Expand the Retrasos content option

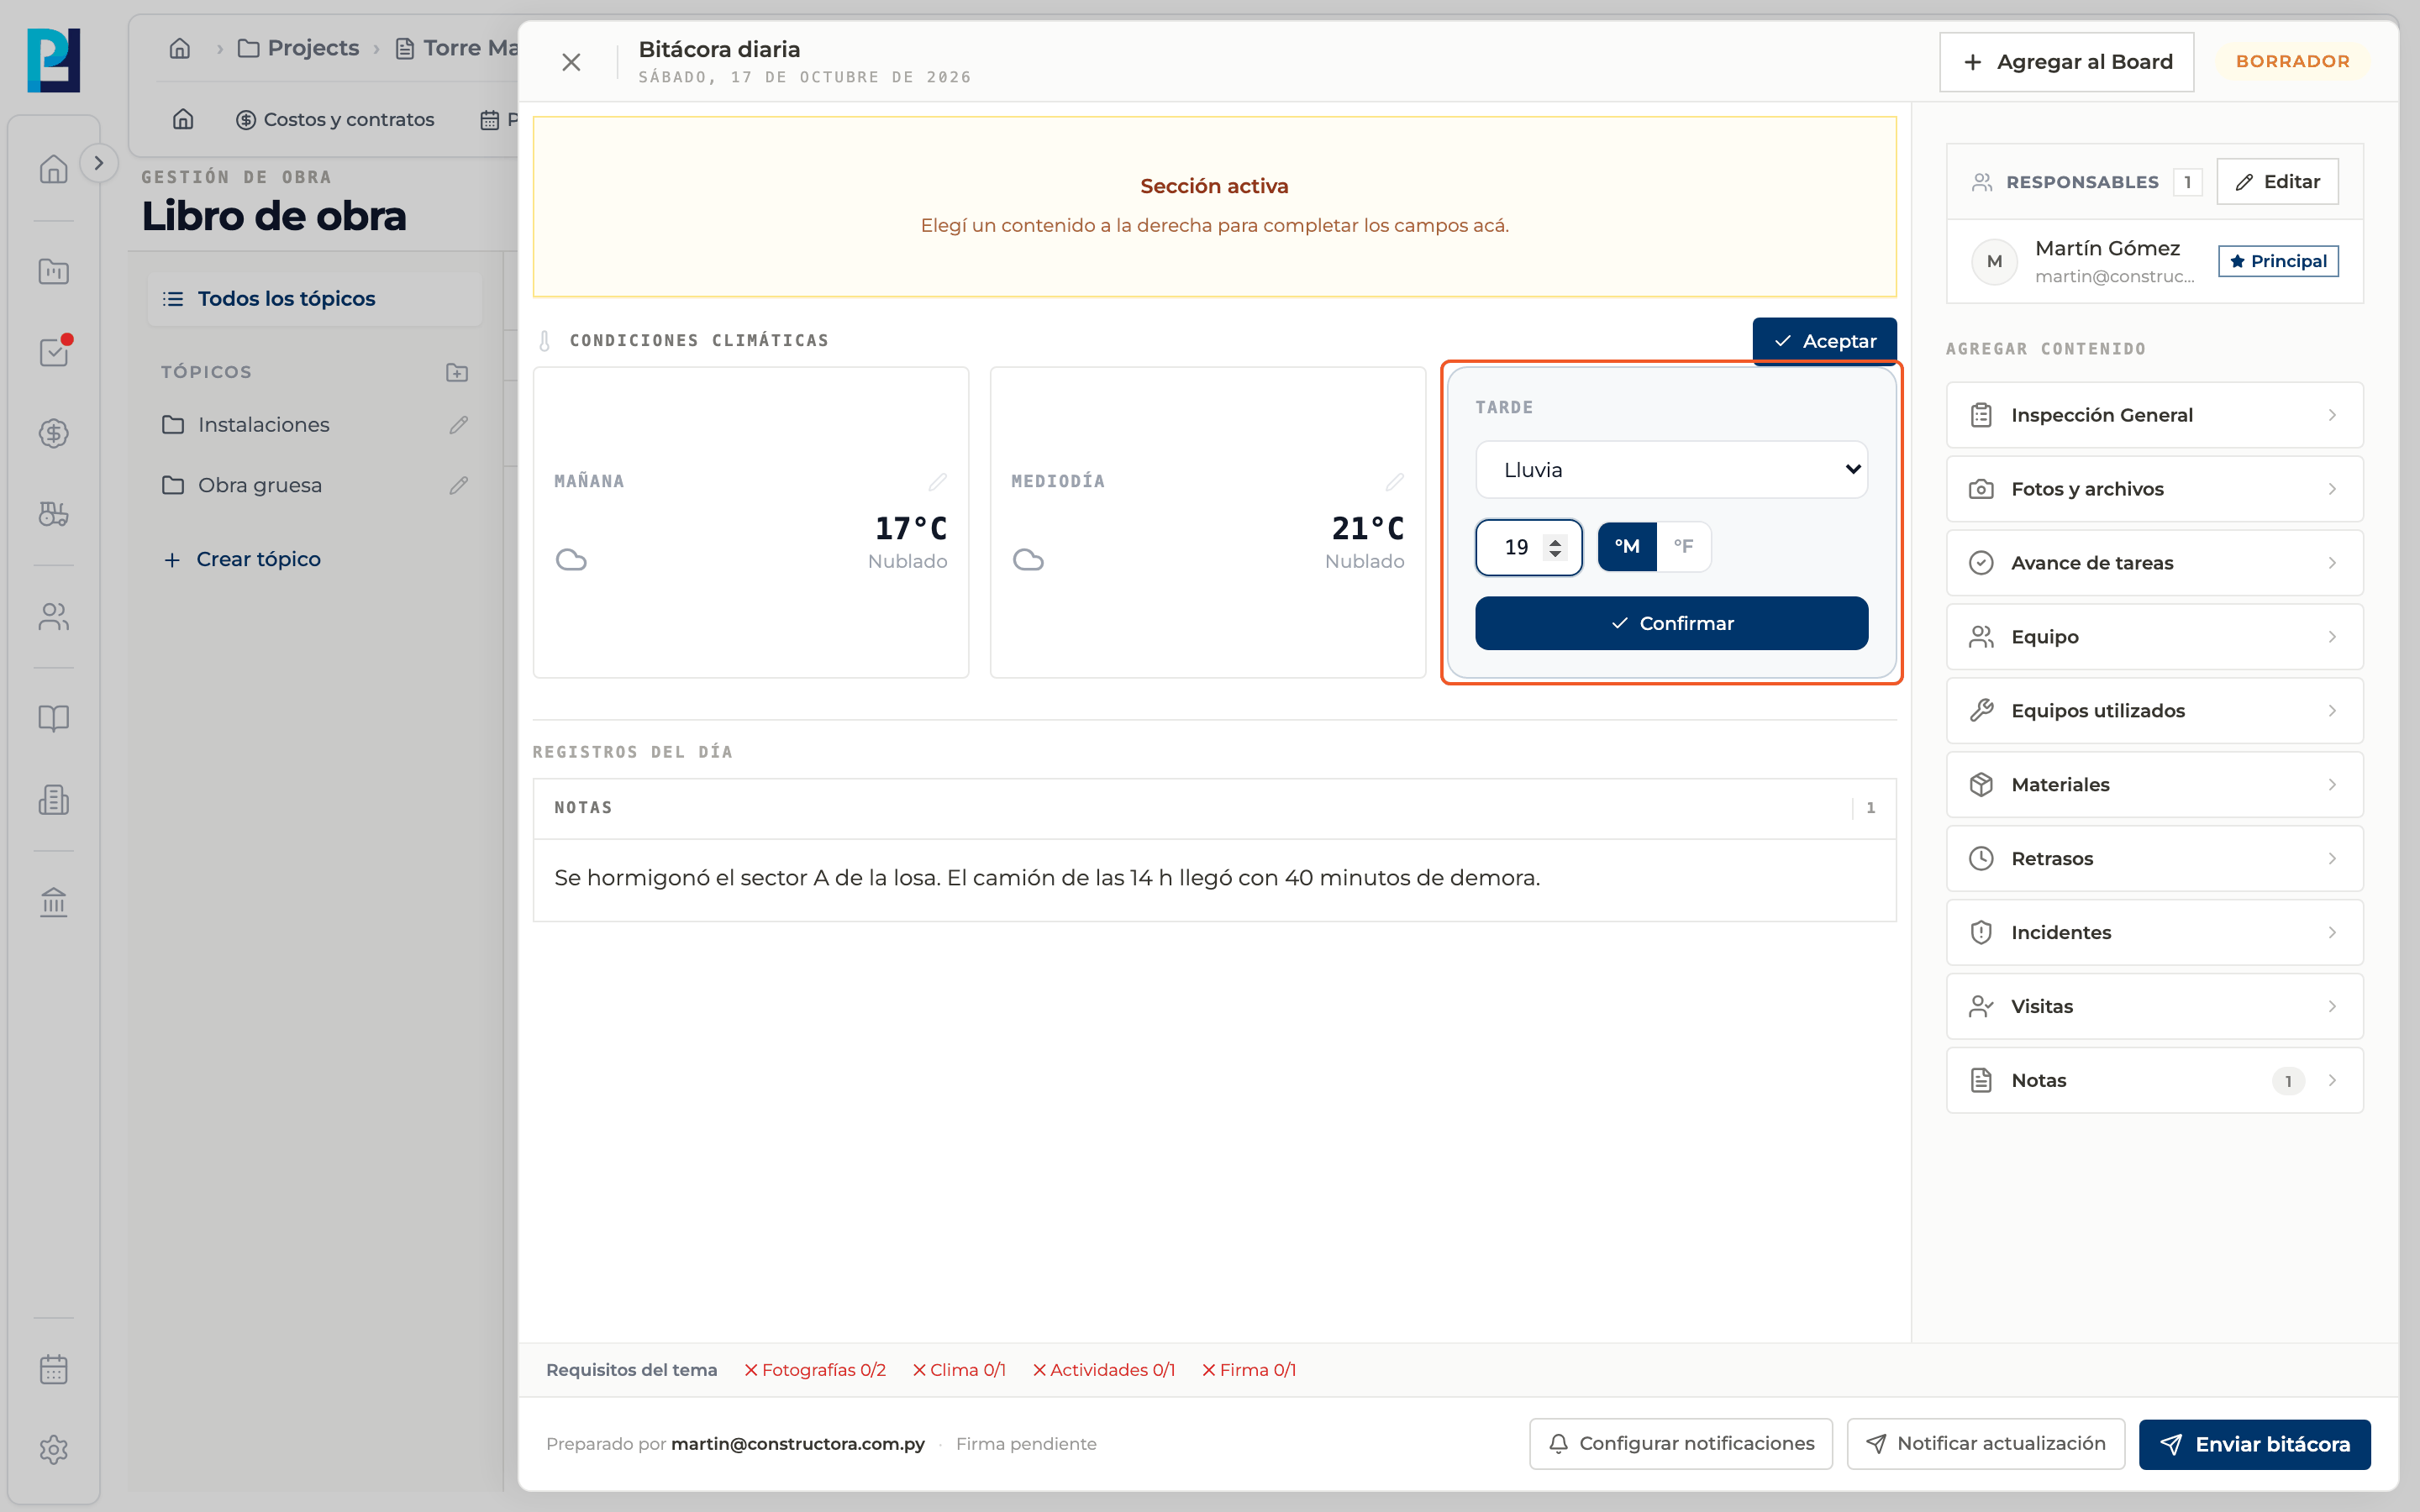2155,858
